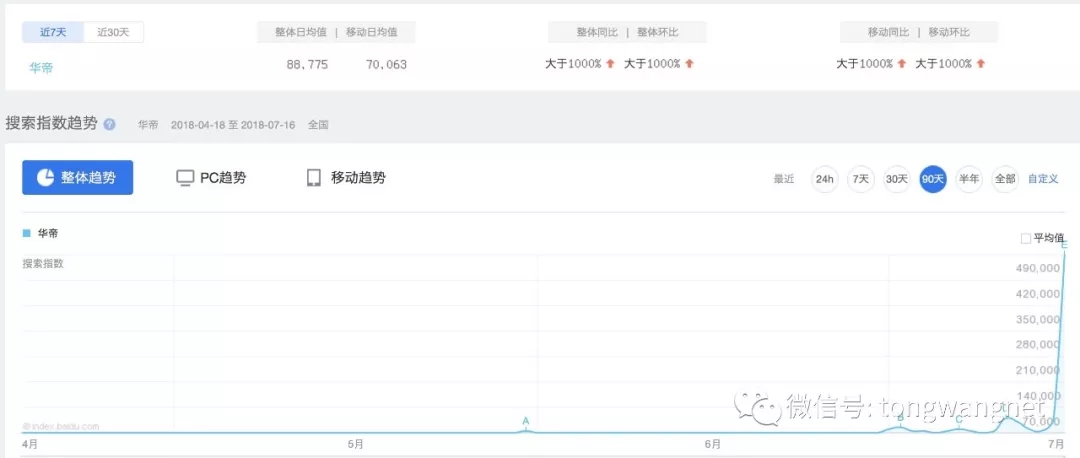
Task: Open the 全国 region selector
Action: (319, 125)
